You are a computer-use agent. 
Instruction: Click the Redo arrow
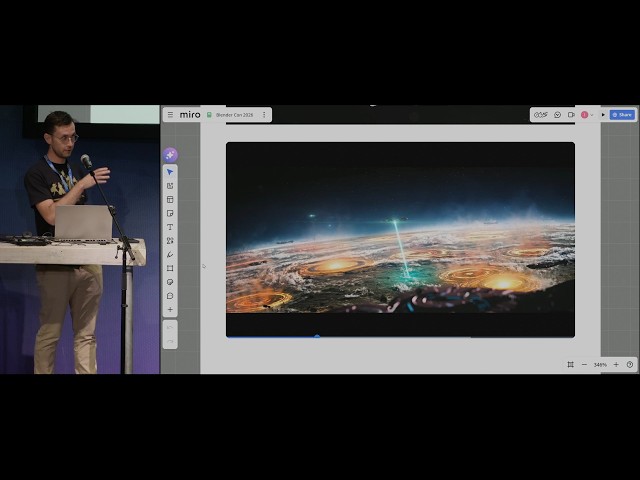click(x=170, y=341)
